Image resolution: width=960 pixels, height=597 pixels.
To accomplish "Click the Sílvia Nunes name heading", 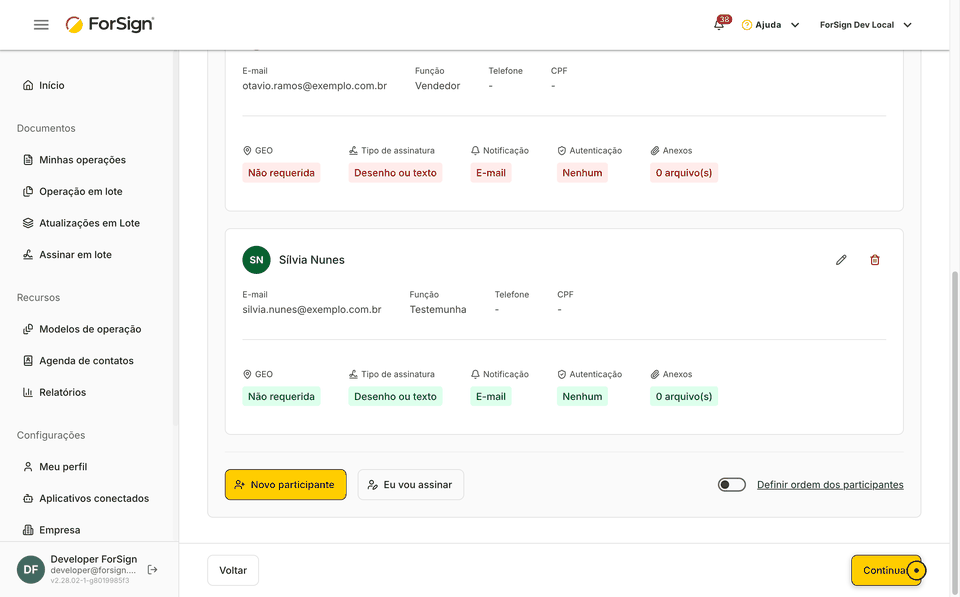I will coord(312,260).
